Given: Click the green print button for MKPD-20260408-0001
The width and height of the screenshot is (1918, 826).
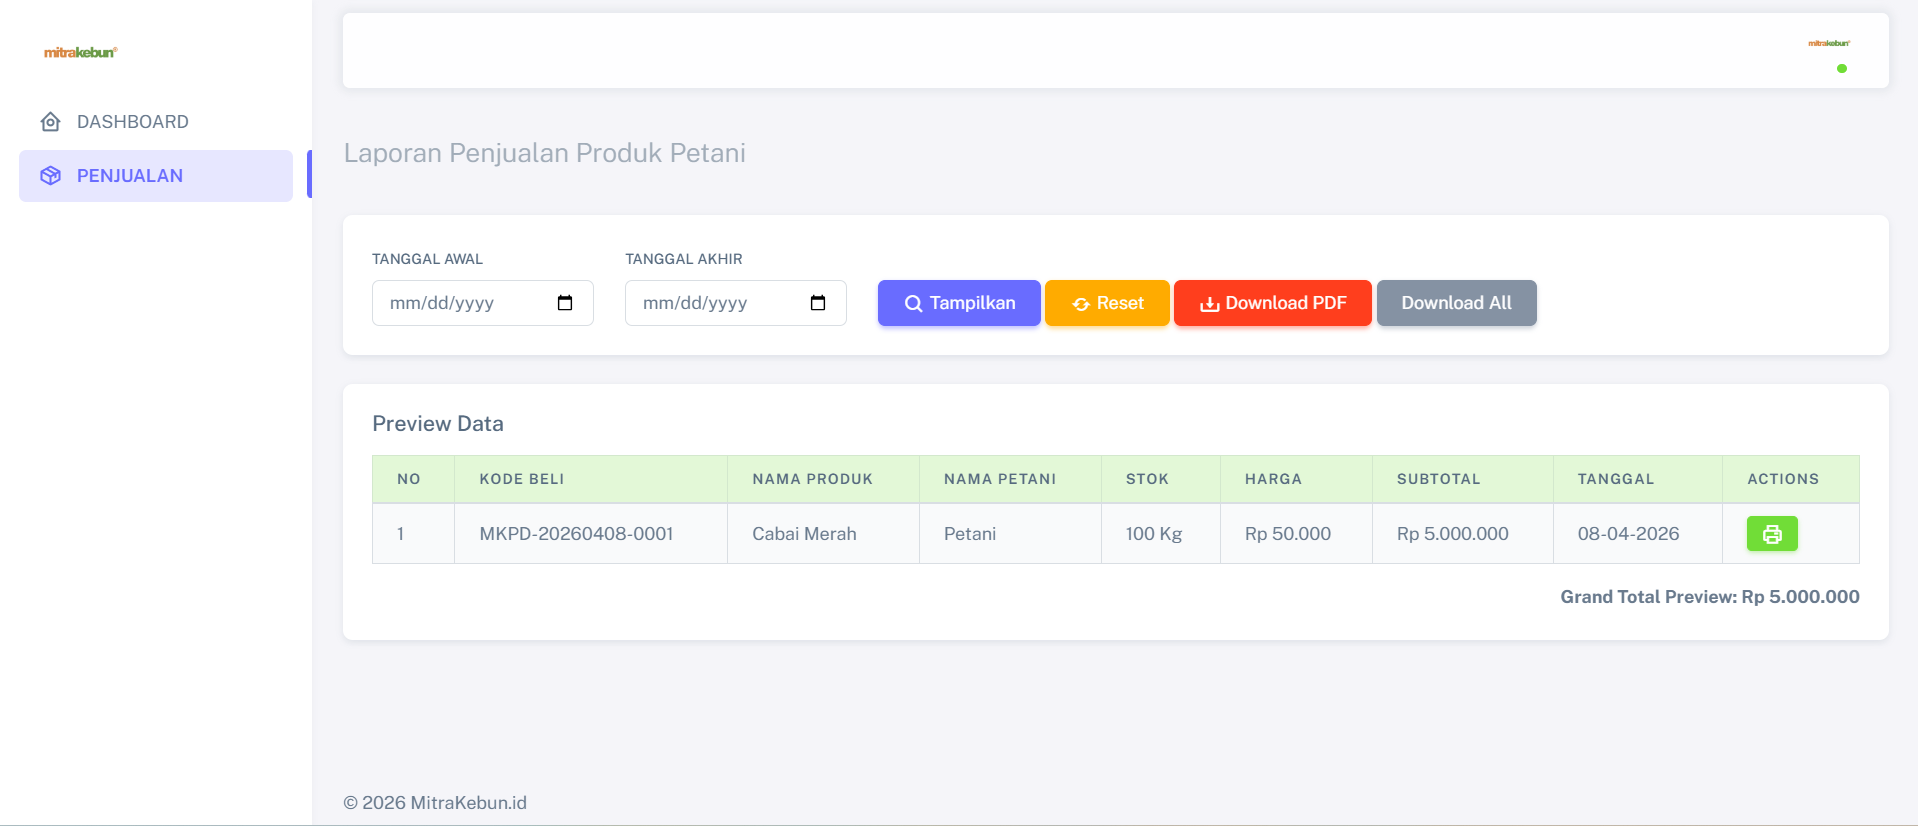Looking at the screenshot, I should (x=1772, y=534).
